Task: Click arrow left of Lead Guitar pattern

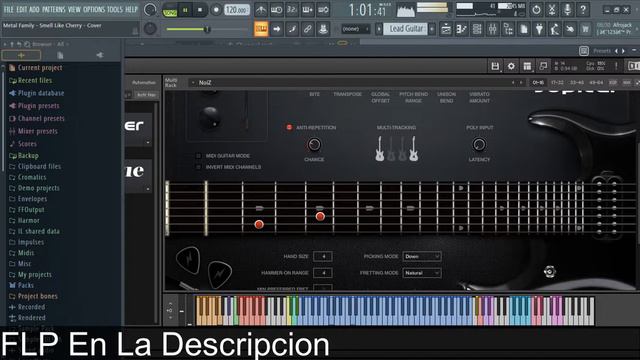Action: 379,29
